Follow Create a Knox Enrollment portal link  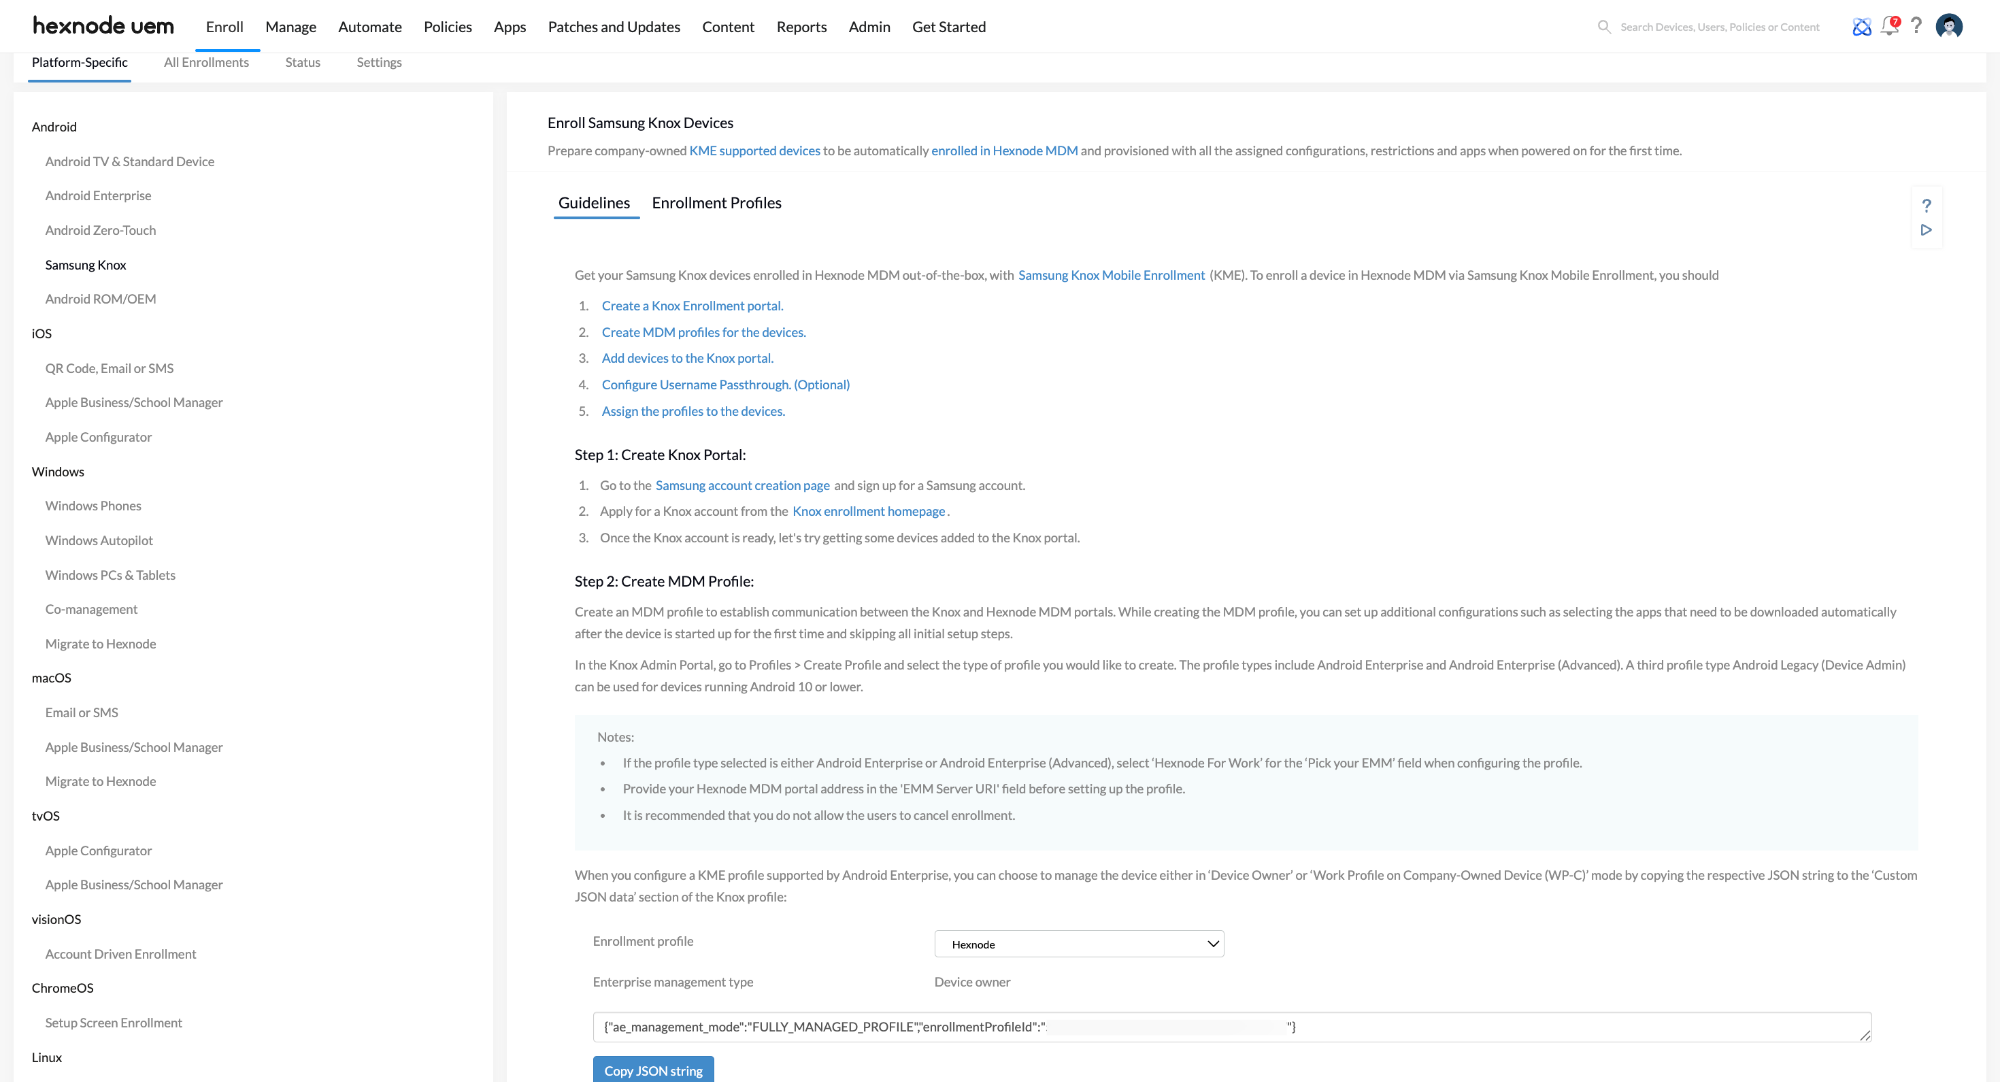click(x=692, y=306)
